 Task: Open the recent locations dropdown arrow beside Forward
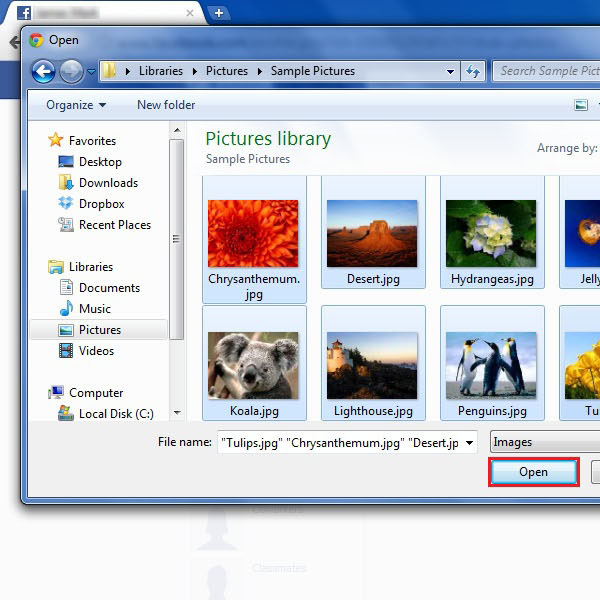[x=91, y=71]
